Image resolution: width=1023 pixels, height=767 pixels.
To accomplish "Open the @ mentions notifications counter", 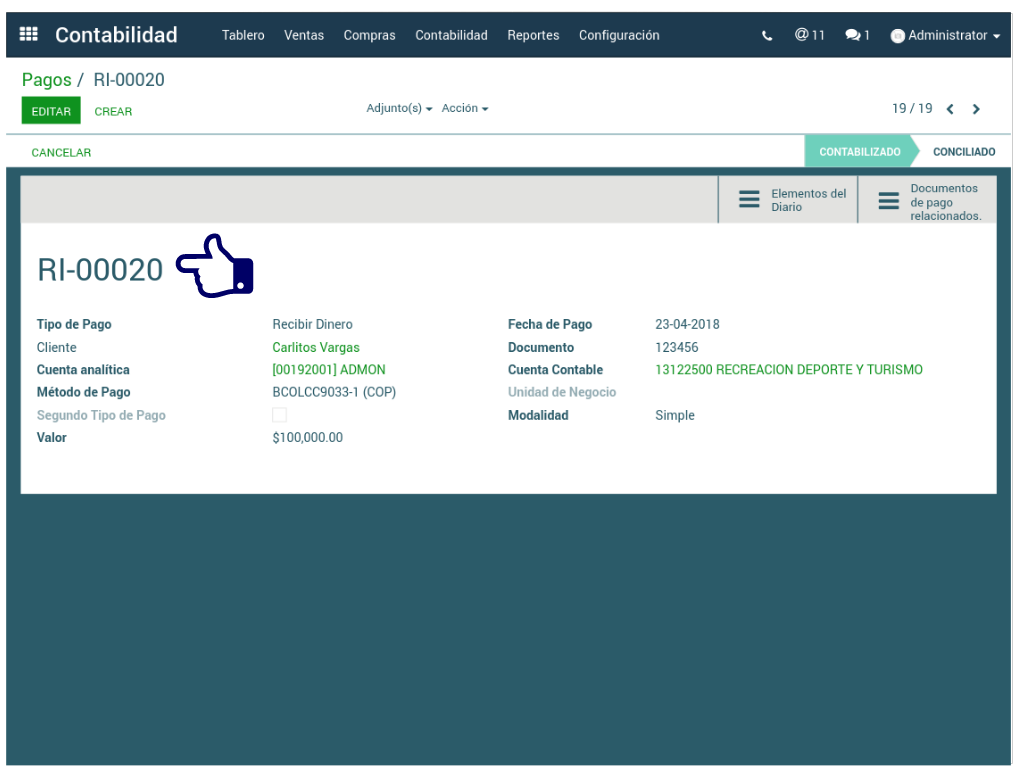I will (809, 35).
